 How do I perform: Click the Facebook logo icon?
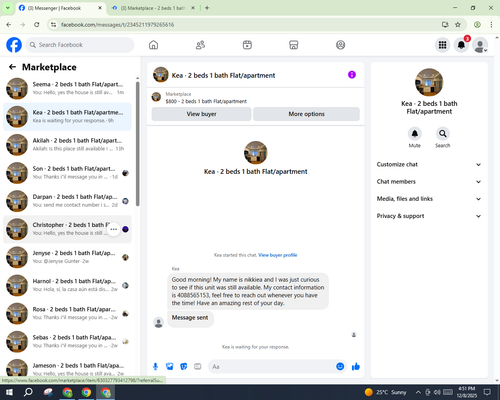pyautogui.click(x=14, y=45)
